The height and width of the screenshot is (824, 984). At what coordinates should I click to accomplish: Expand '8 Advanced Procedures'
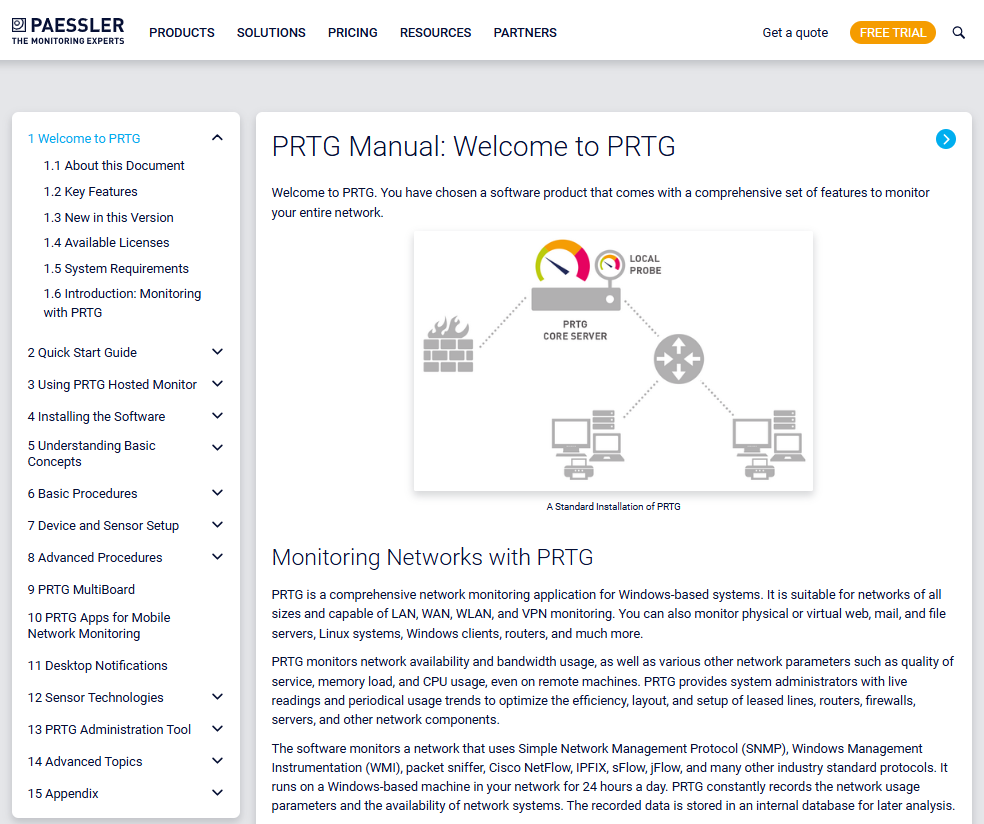pyautogui.click(x=217, y=557)
